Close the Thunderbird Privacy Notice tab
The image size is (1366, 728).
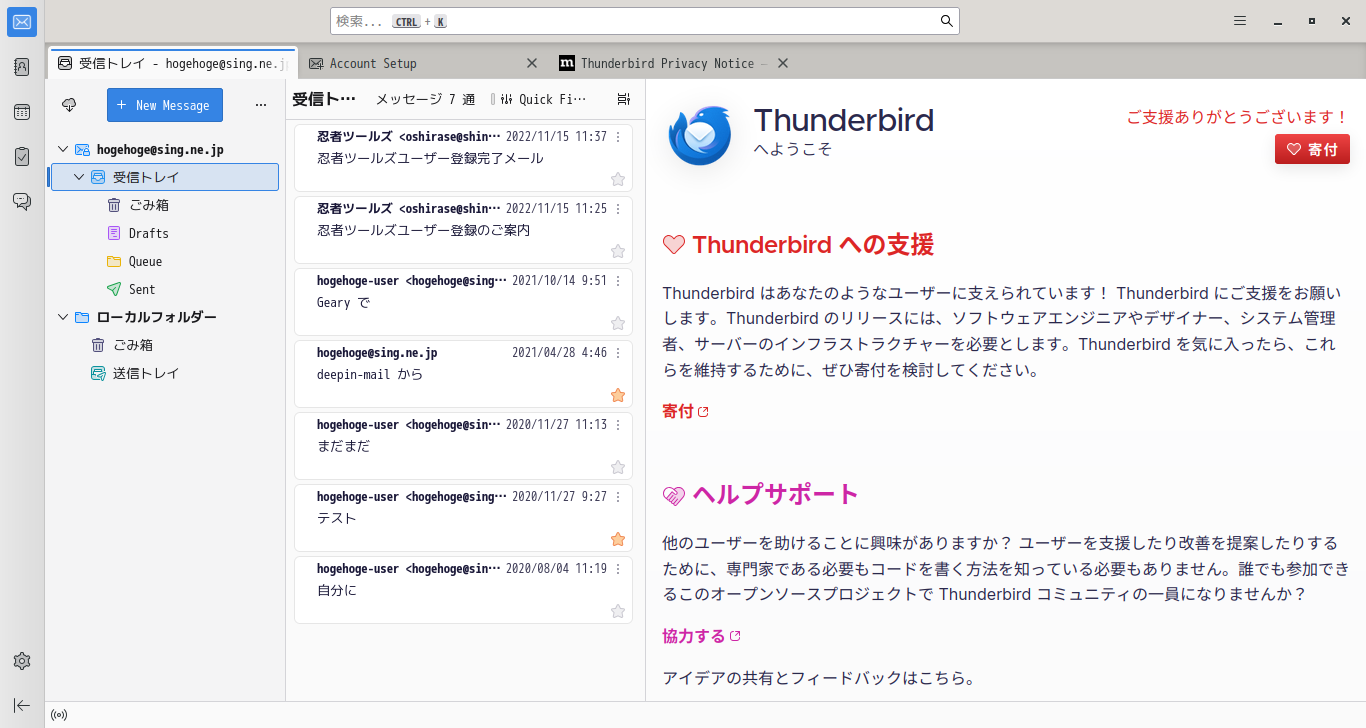click(x=783, y=63)
